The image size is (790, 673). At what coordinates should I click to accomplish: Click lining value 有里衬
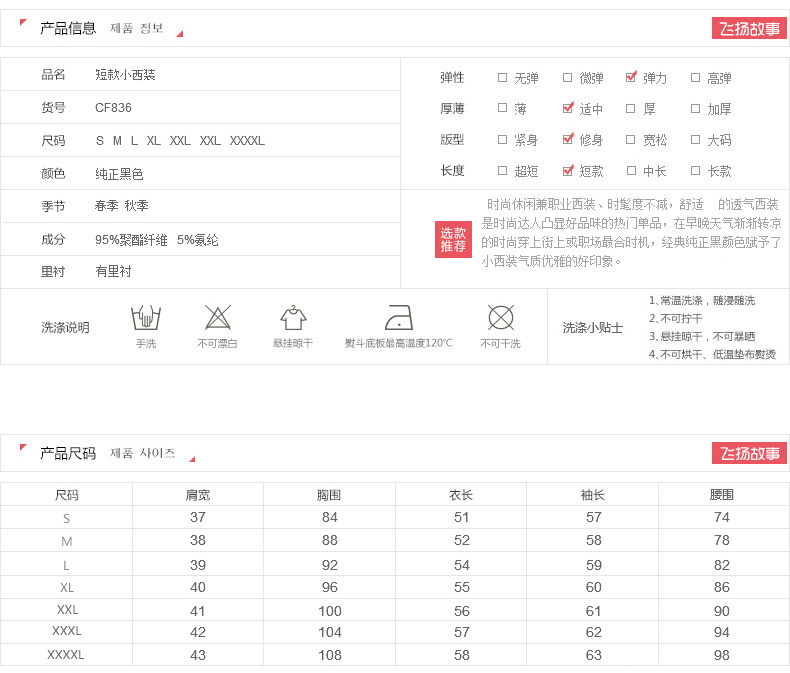click(x=113, y=272)
